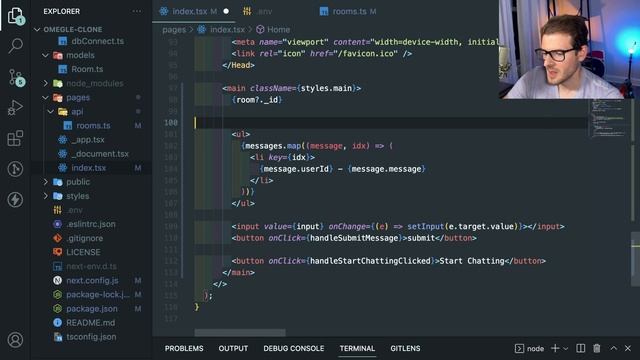Image resolution: width=640 pixels, height=360 pixels.
Task: Close the bottom panel
Action: [628, 348]
